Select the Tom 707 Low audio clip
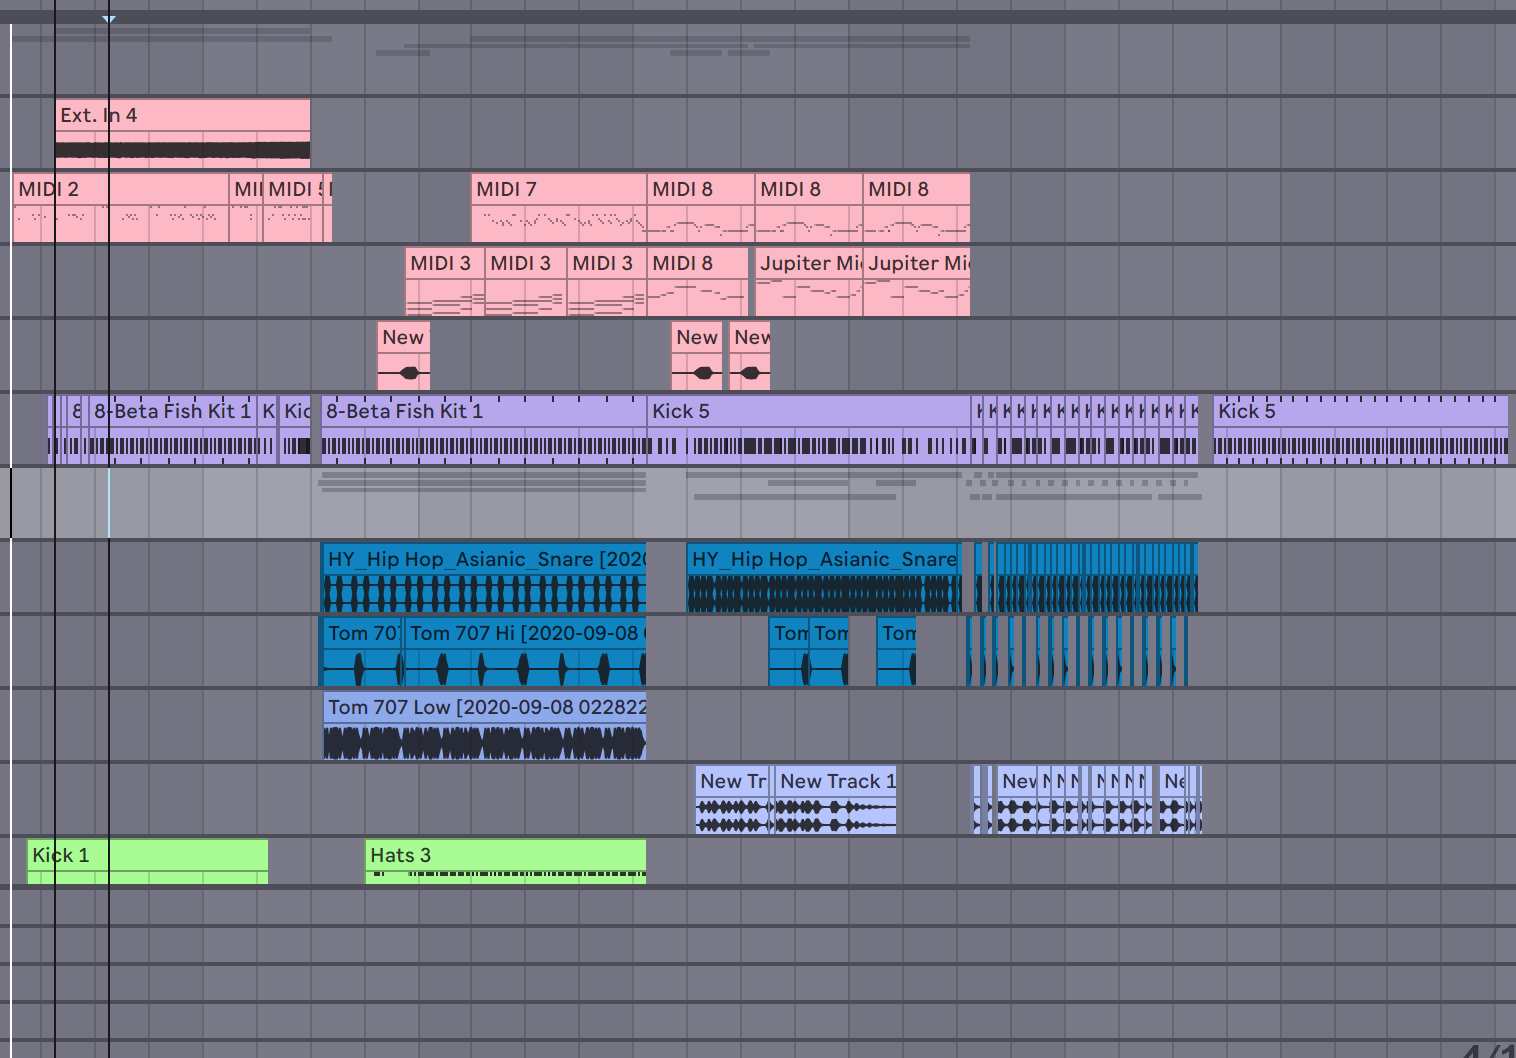The height and width of the screenshot is (1058, 1516). 484,726
